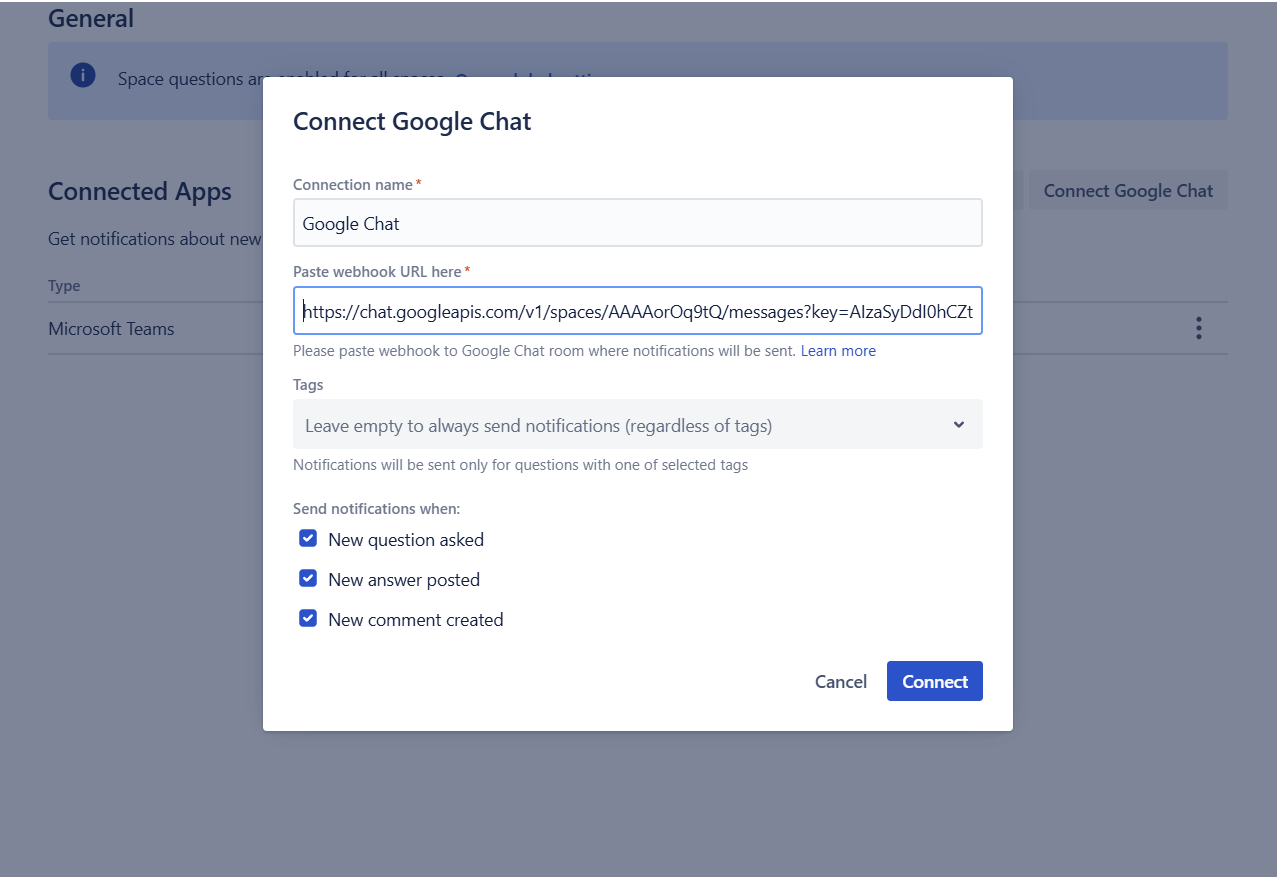Click the webhook URL input field
The width and height of the screenshot is (1277, 878).
(637, 310)
